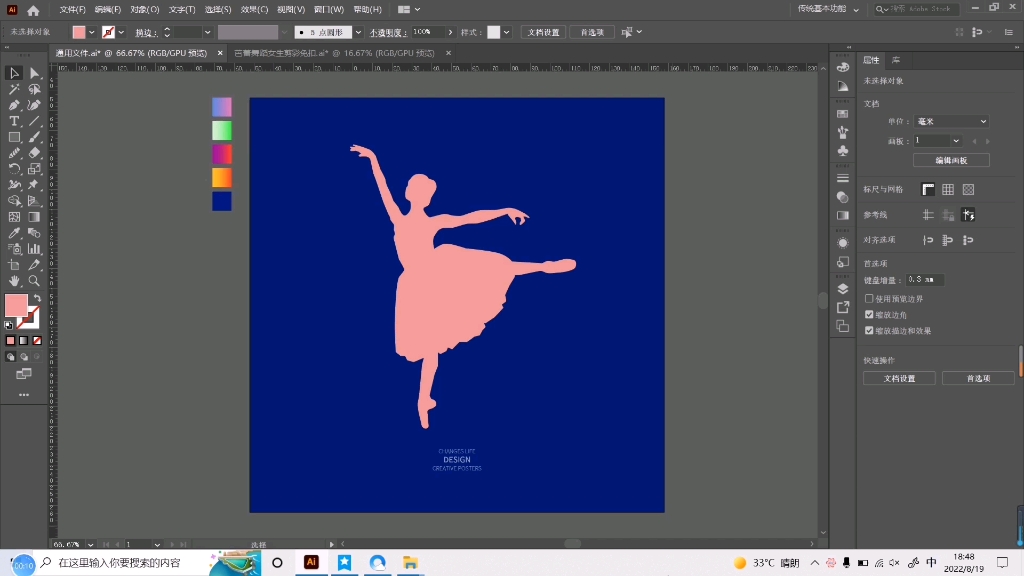The image size is (1024, 576).
Task: Show the grid using the grid icon
Action: pos(948,189)
